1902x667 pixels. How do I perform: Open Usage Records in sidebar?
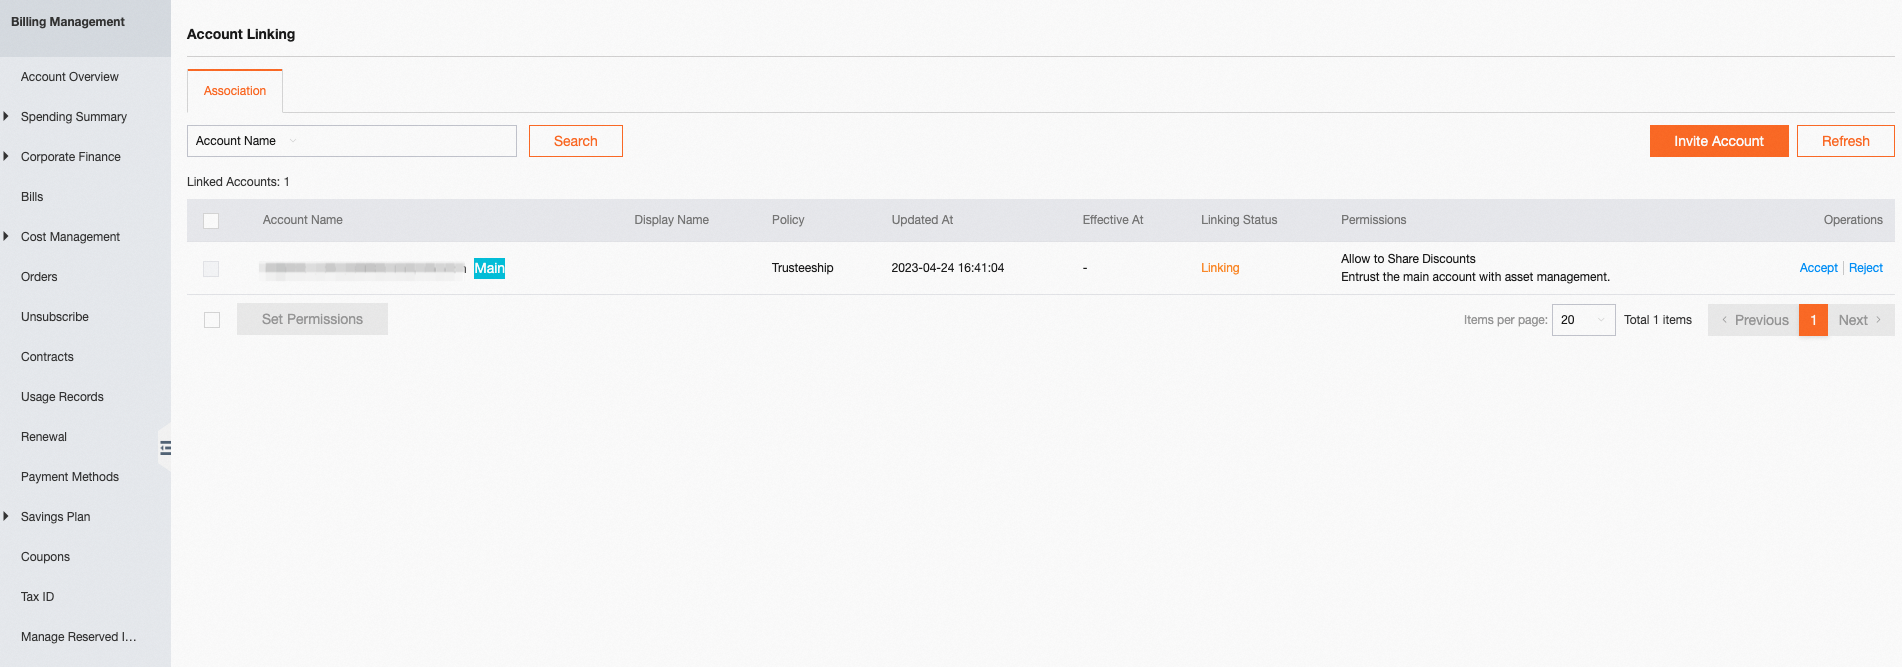62,397
